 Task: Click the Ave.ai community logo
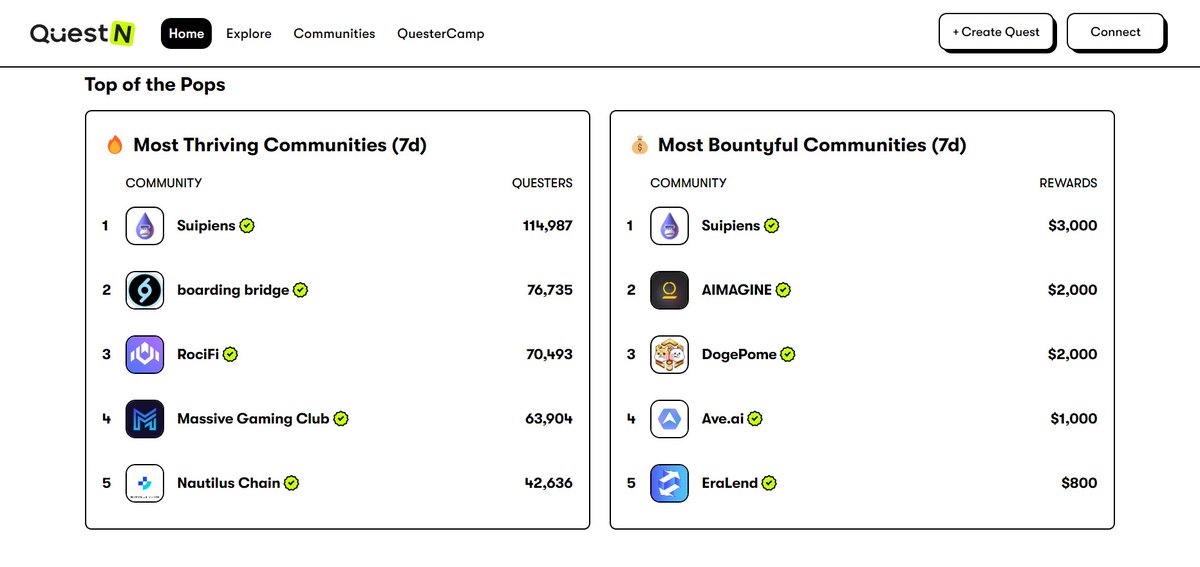click(x=670, y=419)
